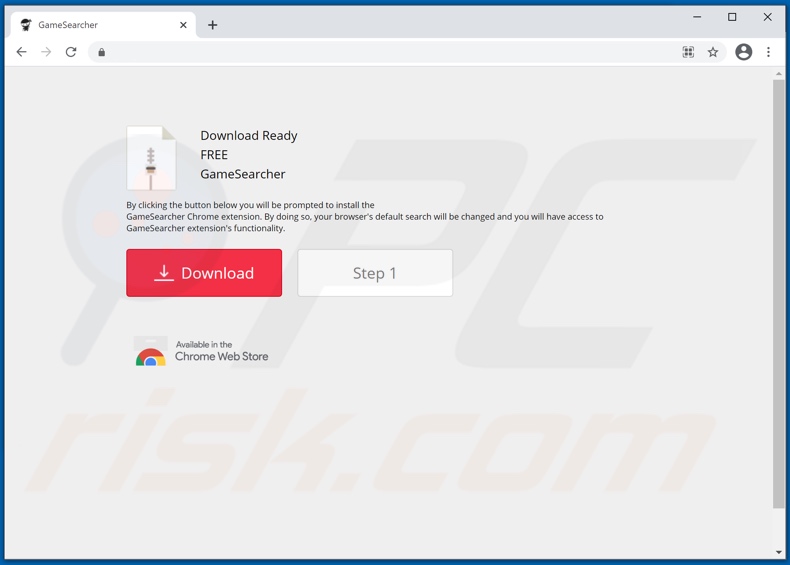Close the GameSearcher tab
Screen dimensions: 790x565
(x=183, y=25)
